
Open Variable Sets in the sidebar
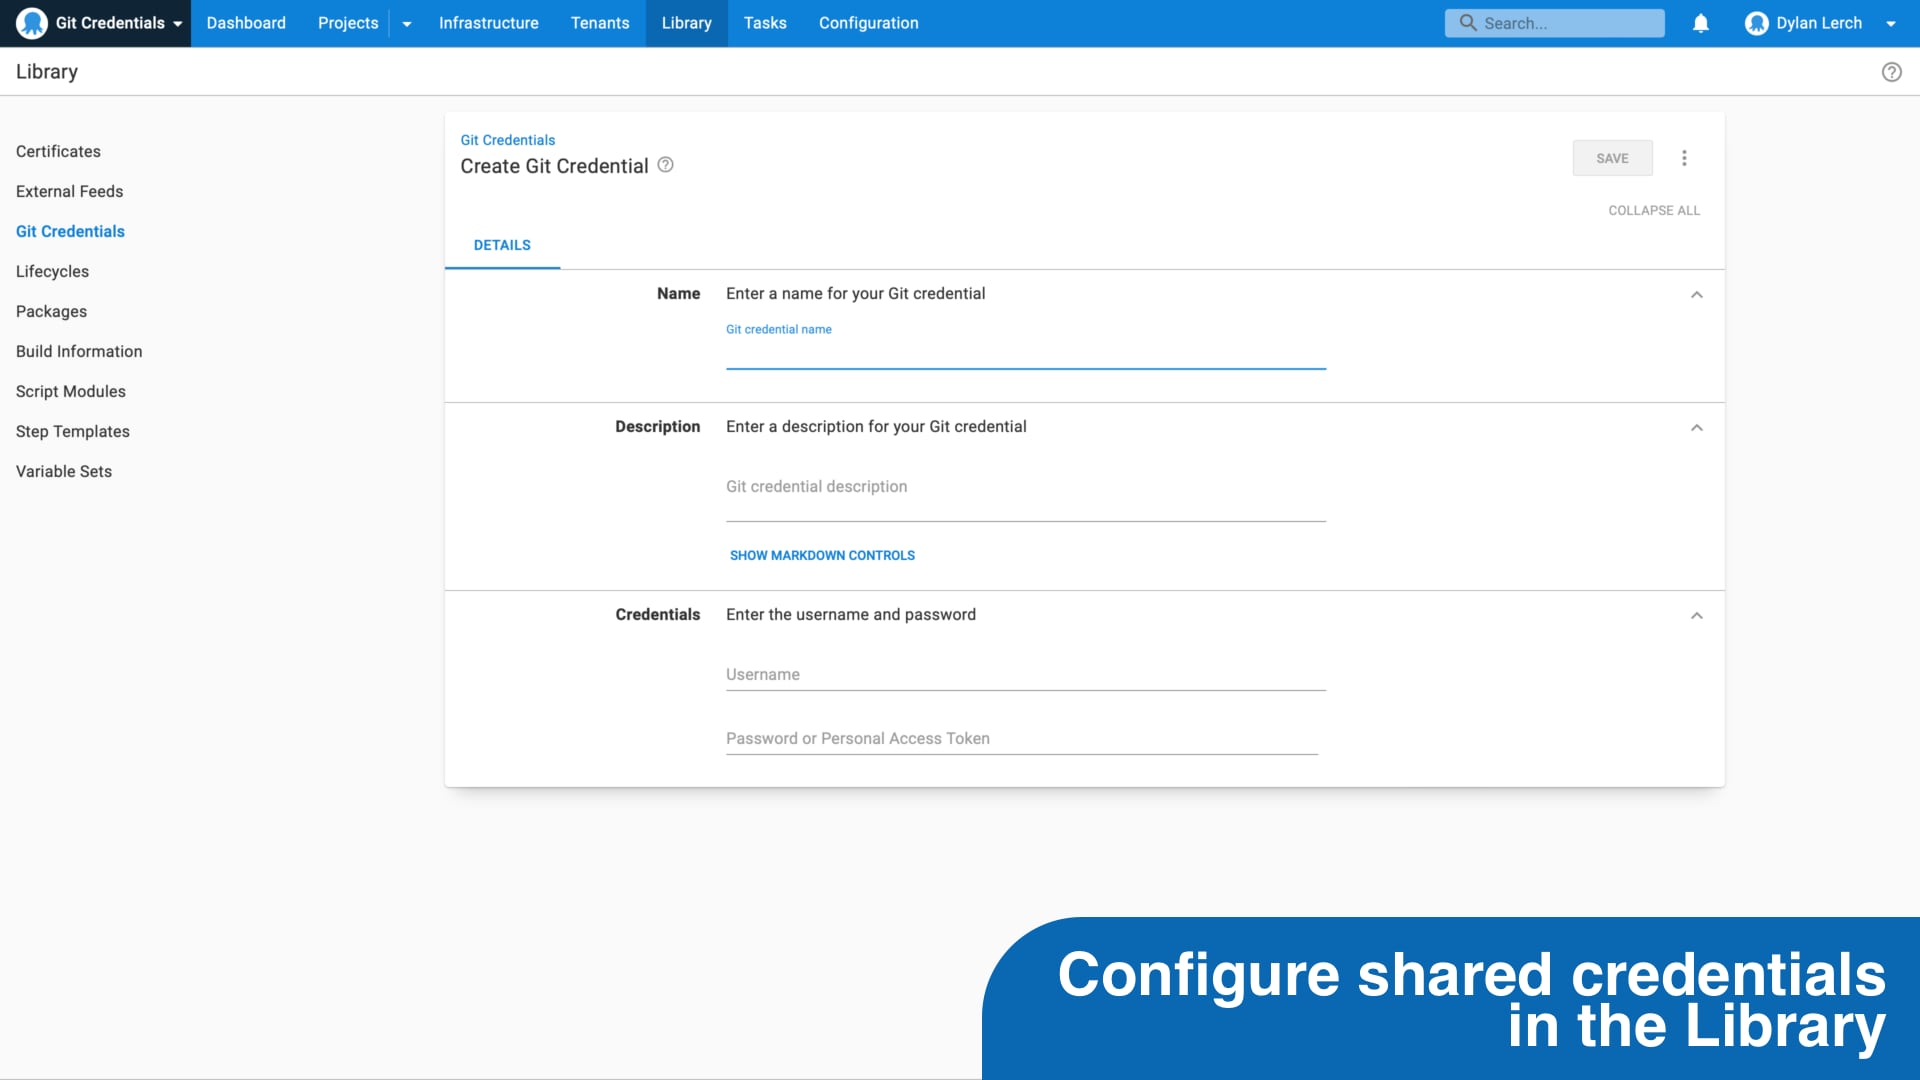click(x=63, y=471)
